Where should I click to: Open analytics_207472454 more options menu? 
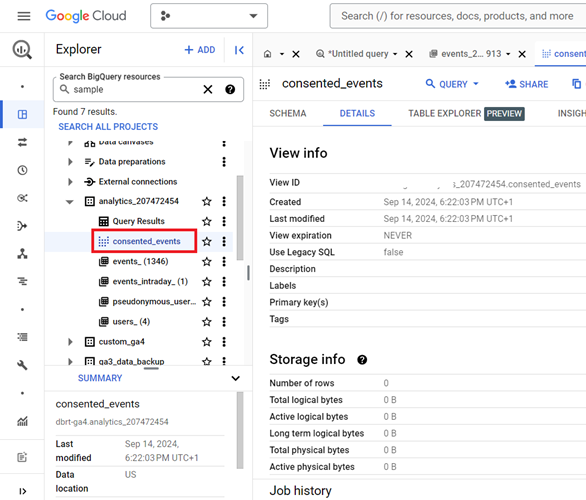224,201
